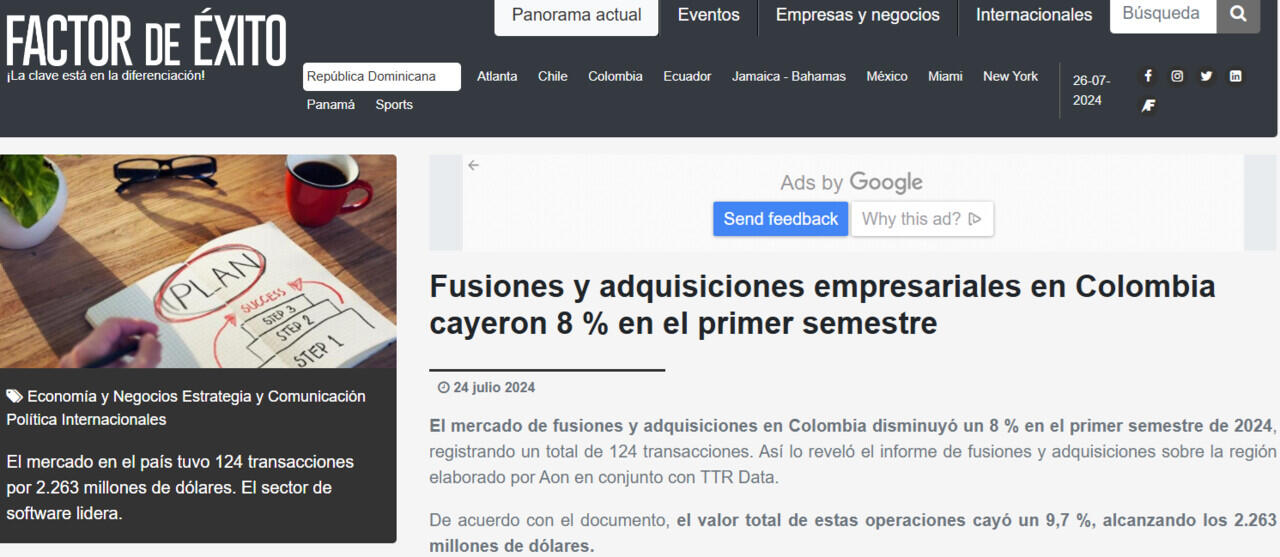
Task: Click the Factor de Éxito F icon
Action: 1148,105
